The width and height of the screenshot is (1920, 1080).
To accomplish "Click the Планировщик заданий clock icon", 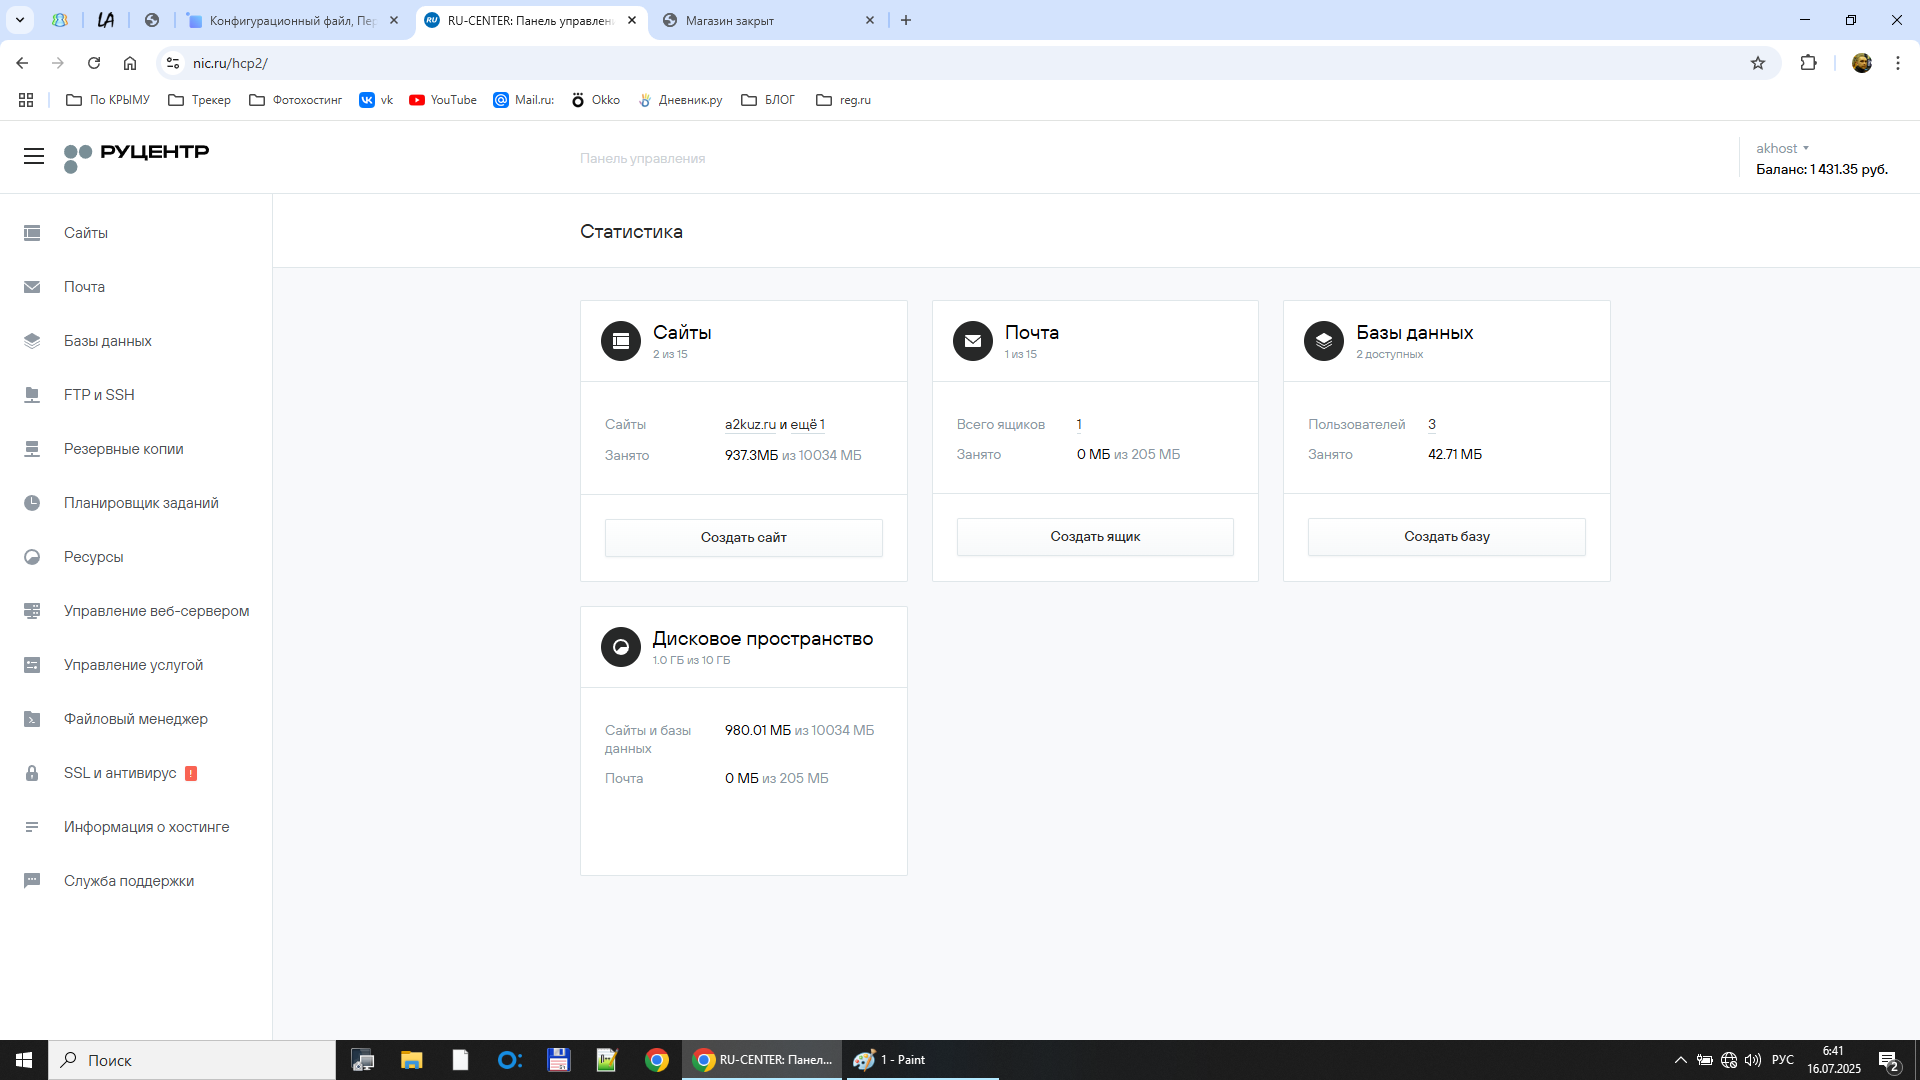I will click(x=32, y=503).
